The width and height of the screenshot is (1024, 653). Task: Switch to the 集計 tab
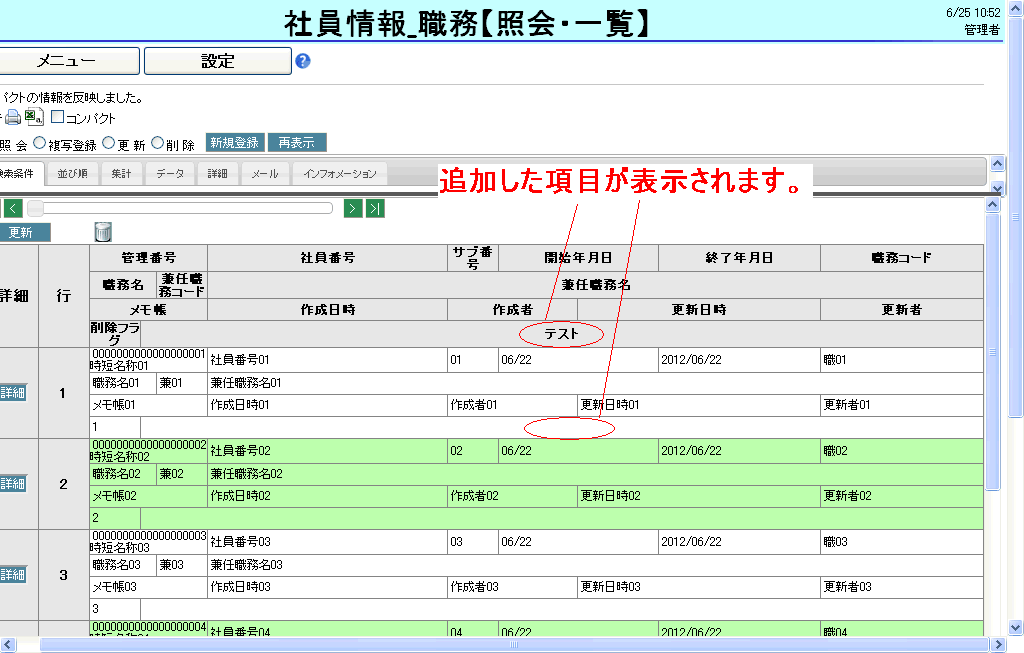coord(121,174)
